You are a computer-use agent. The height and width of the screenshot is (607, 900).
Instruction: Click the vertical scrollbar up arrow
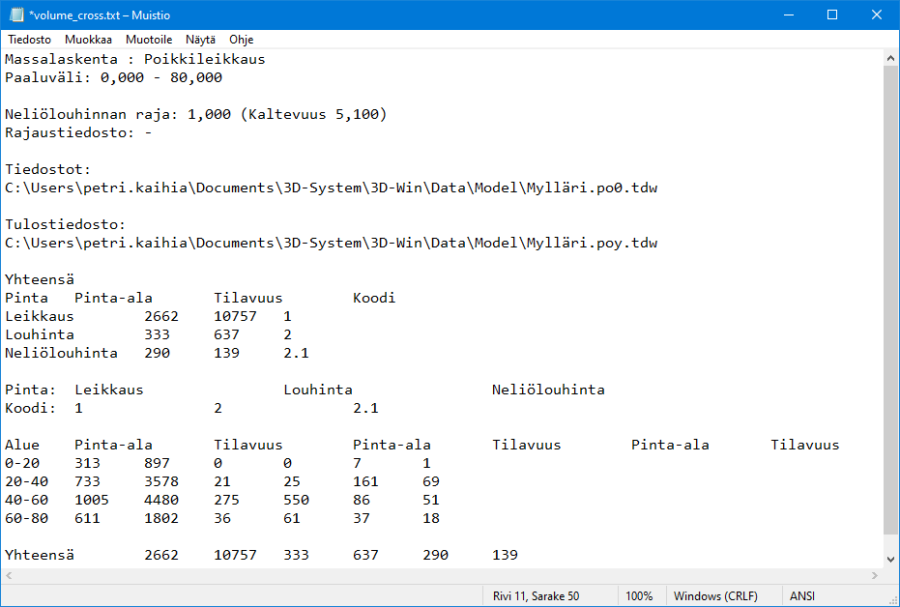891,58
